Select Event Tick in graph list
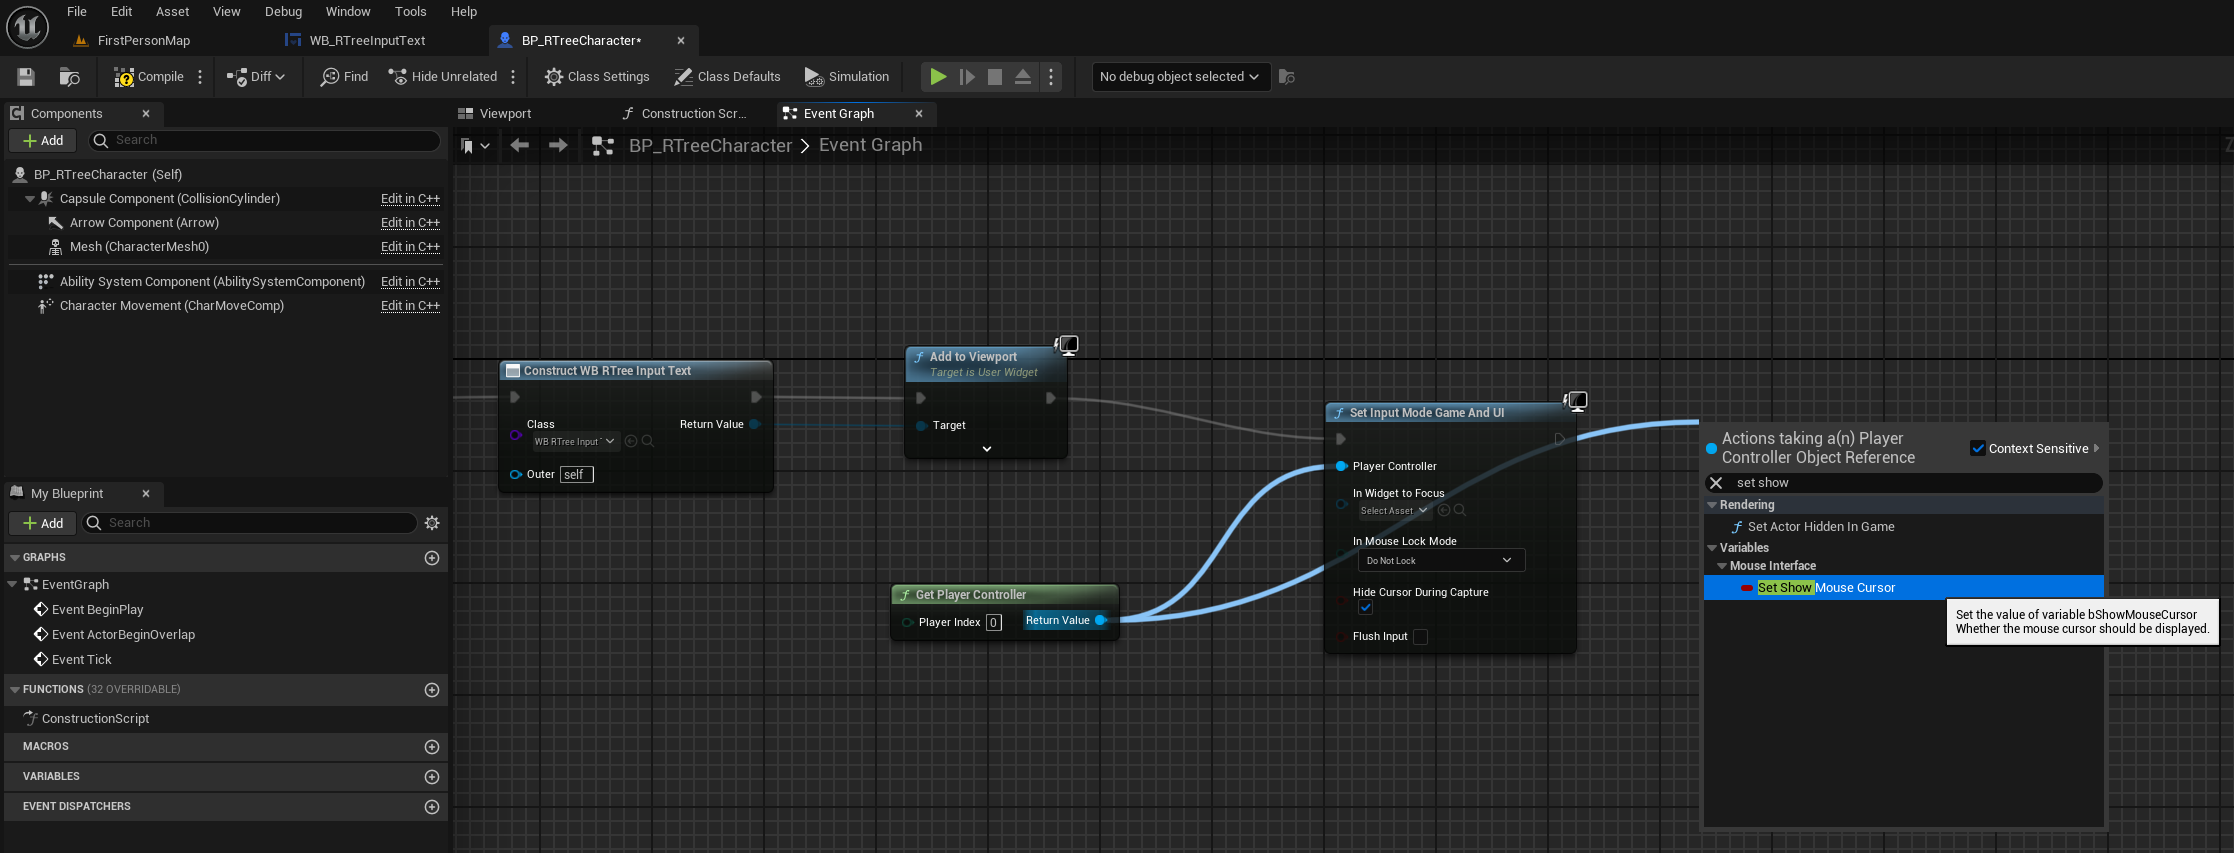This screenshot has width=2234, height=853. pyautogui.click(x=81, y=660)
